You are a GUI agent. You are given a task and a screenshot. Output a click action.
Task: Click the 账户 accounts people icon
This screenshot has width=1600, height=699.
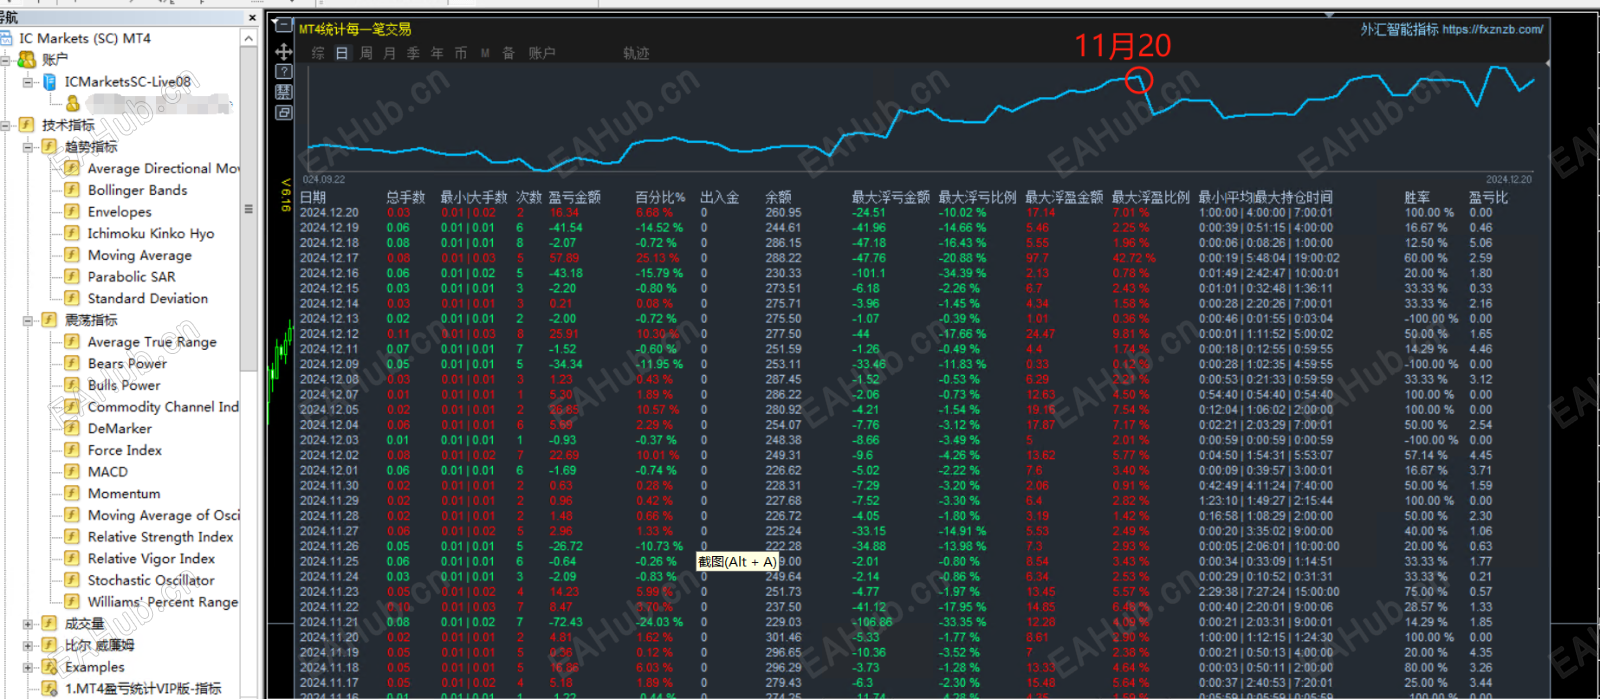coord(27,60)
